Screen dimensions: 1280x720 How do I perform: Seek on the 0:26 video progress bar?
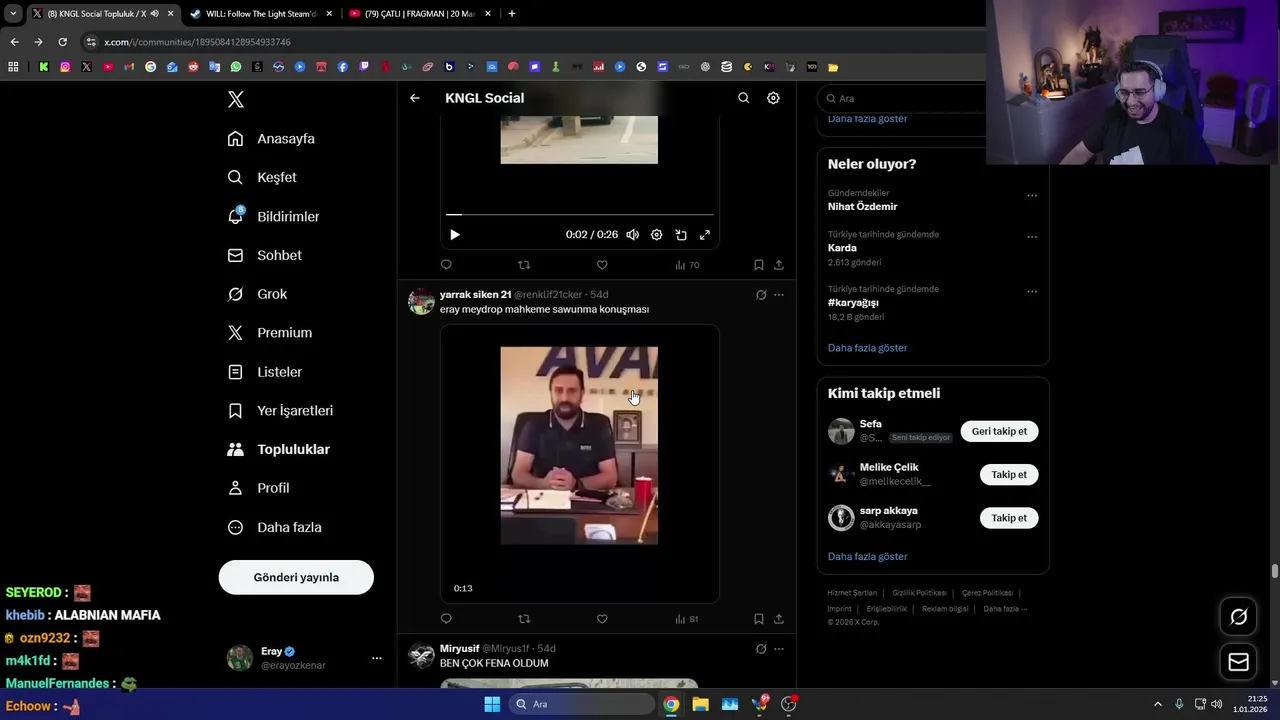tap(580, 214)
